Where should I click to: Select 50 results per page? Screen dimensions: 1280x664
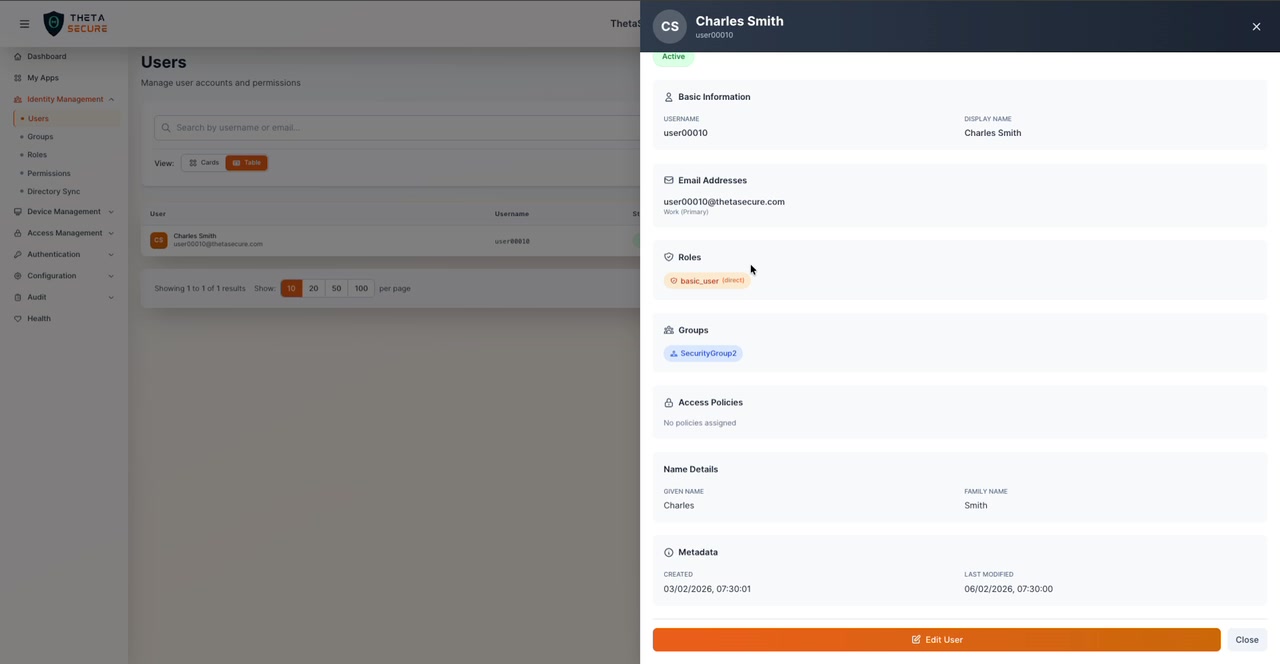pyautogui.click(x=336, y=288)
